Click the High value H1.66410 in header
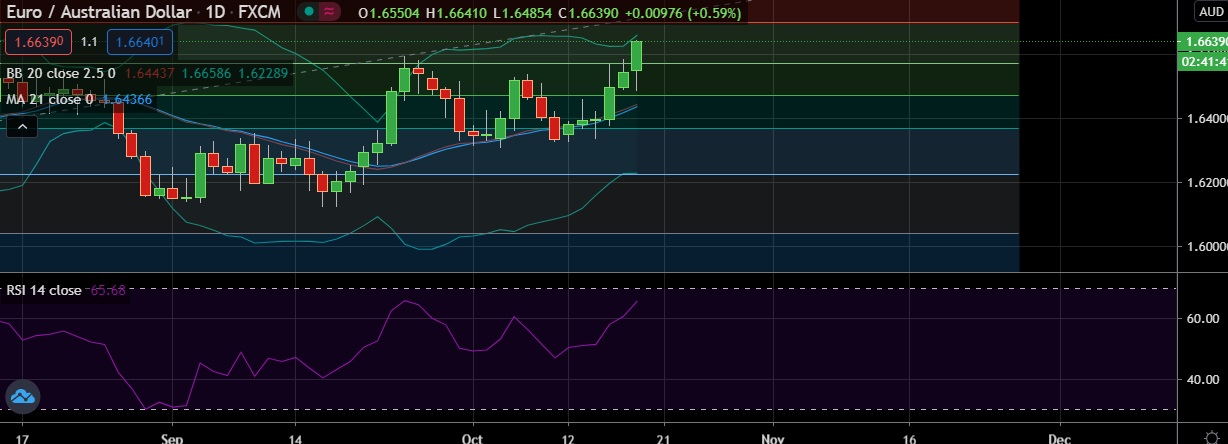This screenshot has width=1228, height=444. [454, 13]
